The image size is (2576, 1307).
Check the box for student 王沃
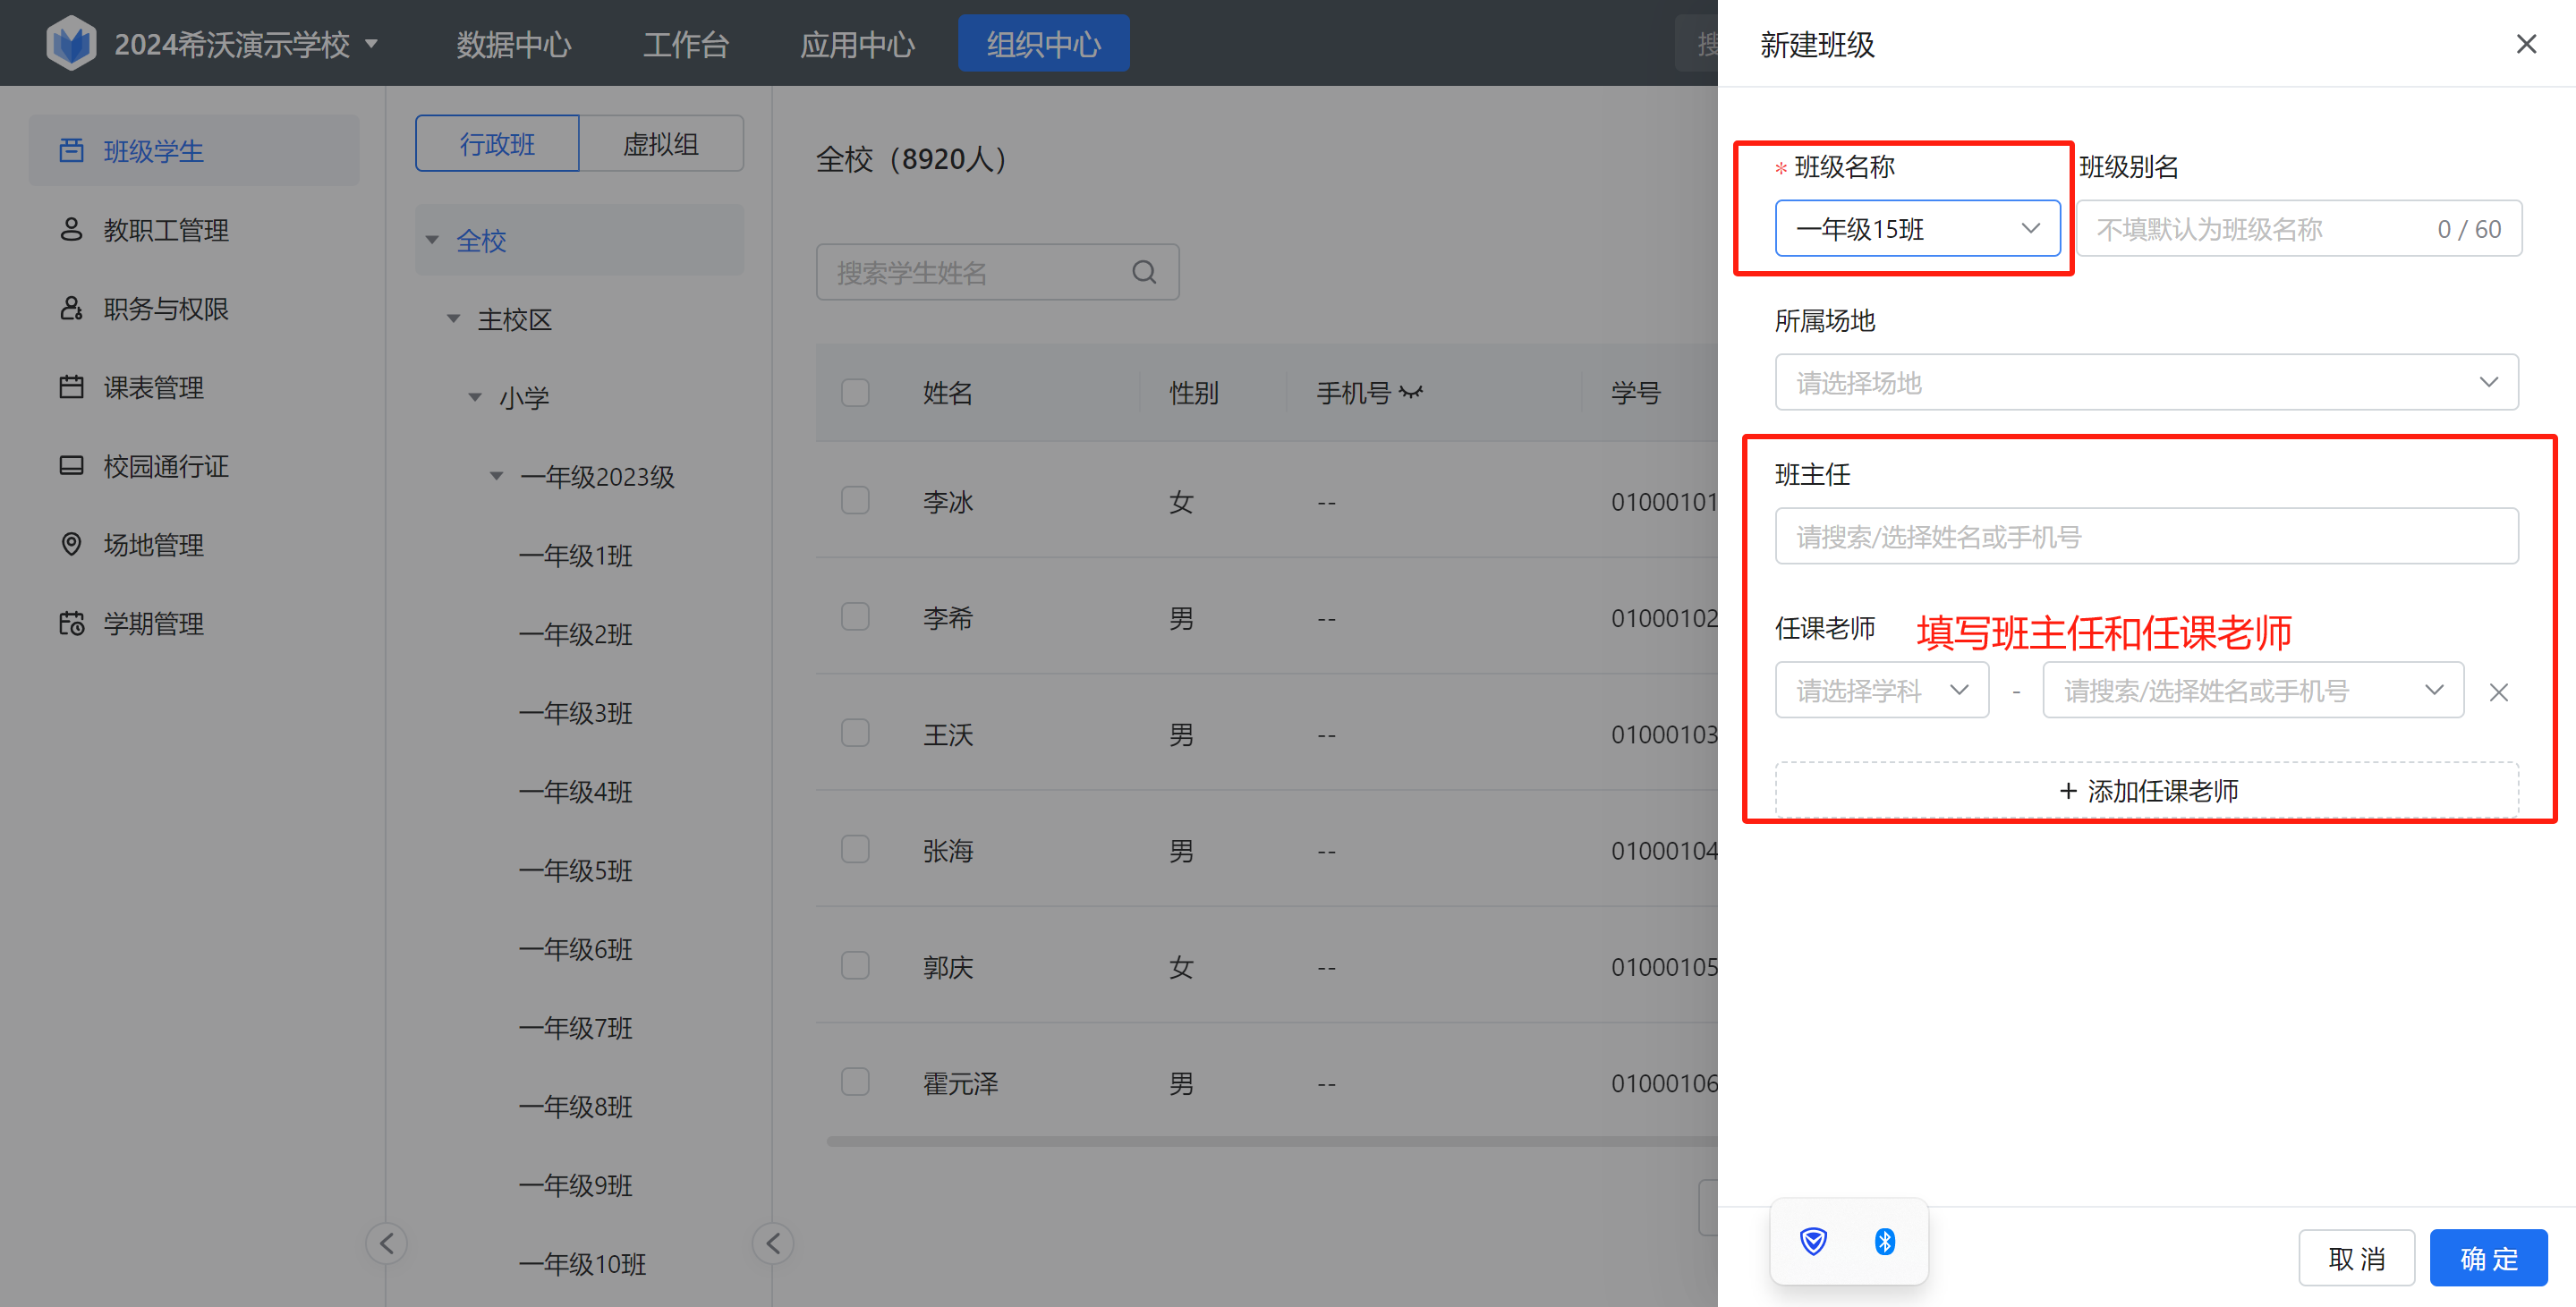tap(855, 733)
